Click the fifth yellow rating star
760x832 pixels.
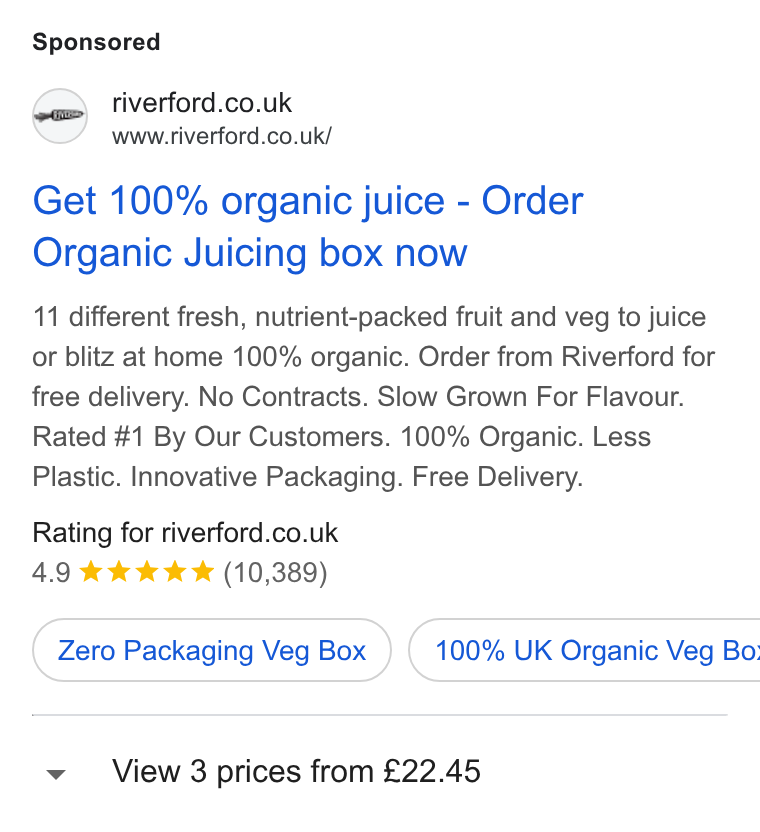(203, 572)
